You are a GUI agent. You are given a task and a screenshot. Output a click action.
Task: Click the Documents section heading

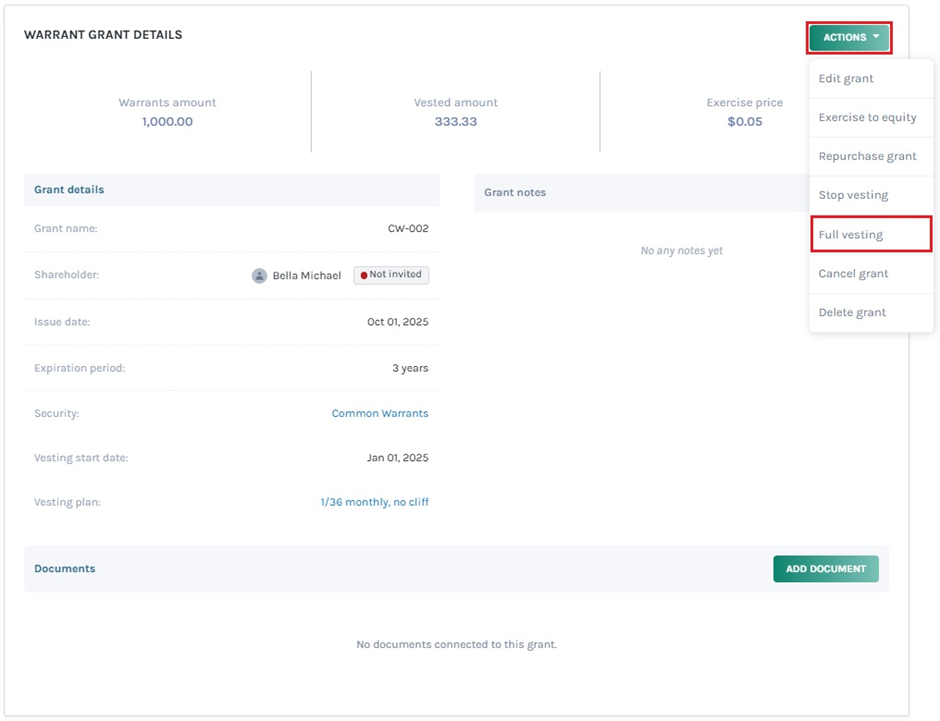(x=65, y=569)
